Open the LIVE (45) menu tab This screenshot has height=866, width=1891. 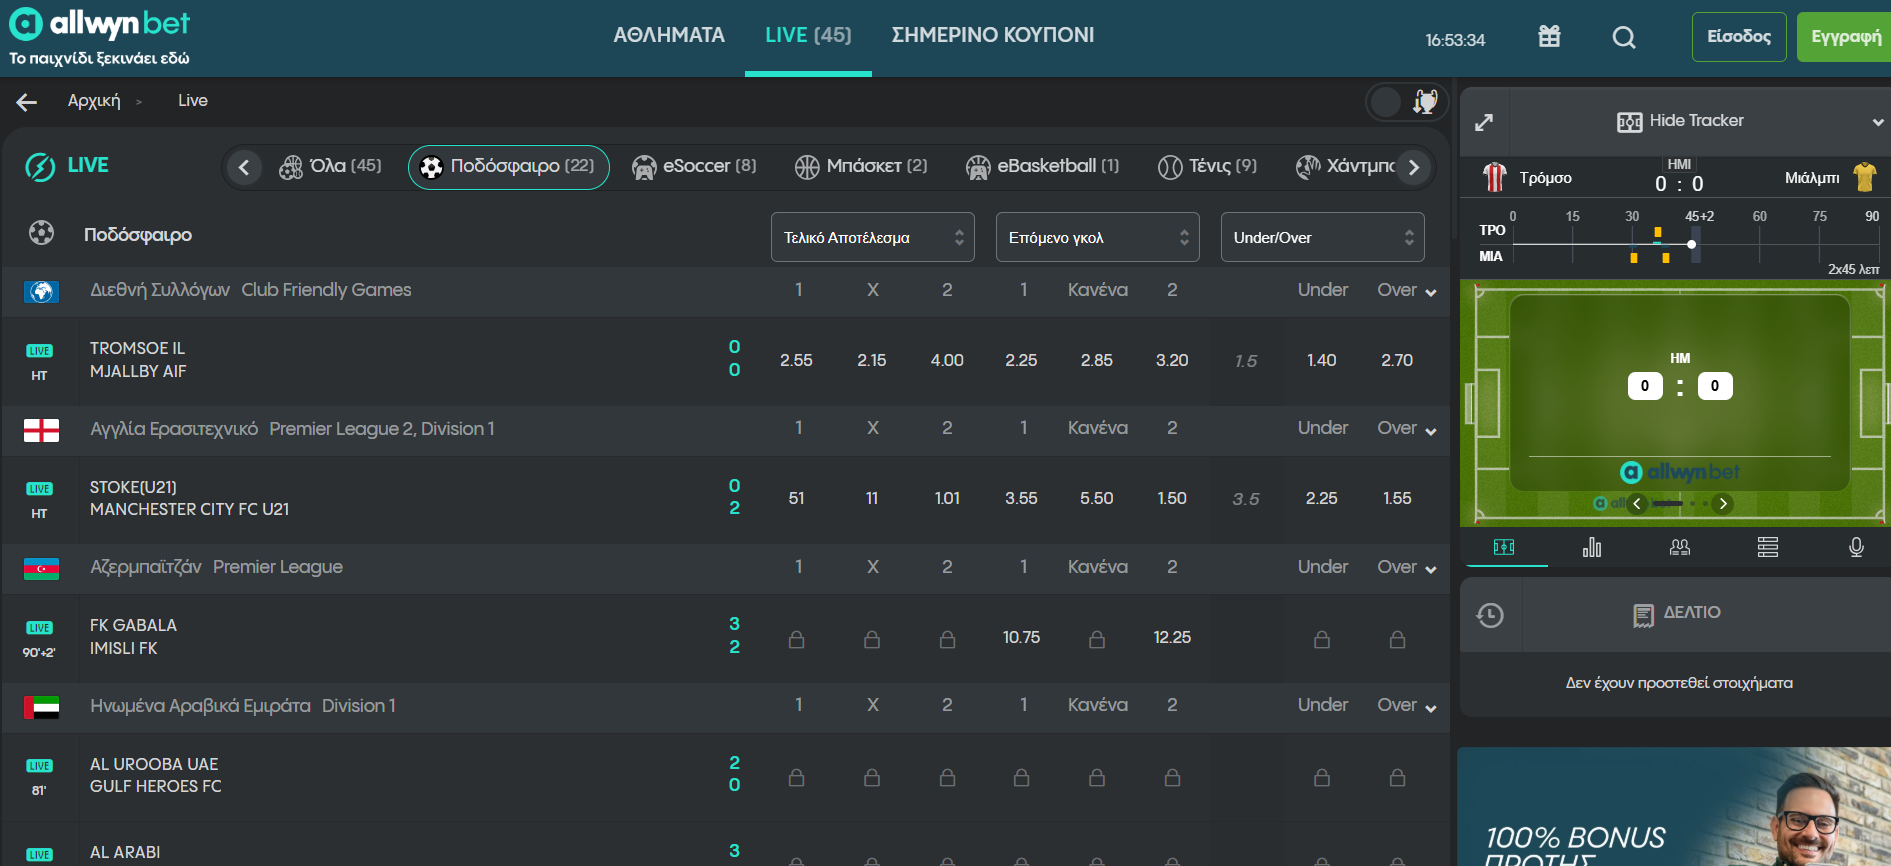coord(808,35)
